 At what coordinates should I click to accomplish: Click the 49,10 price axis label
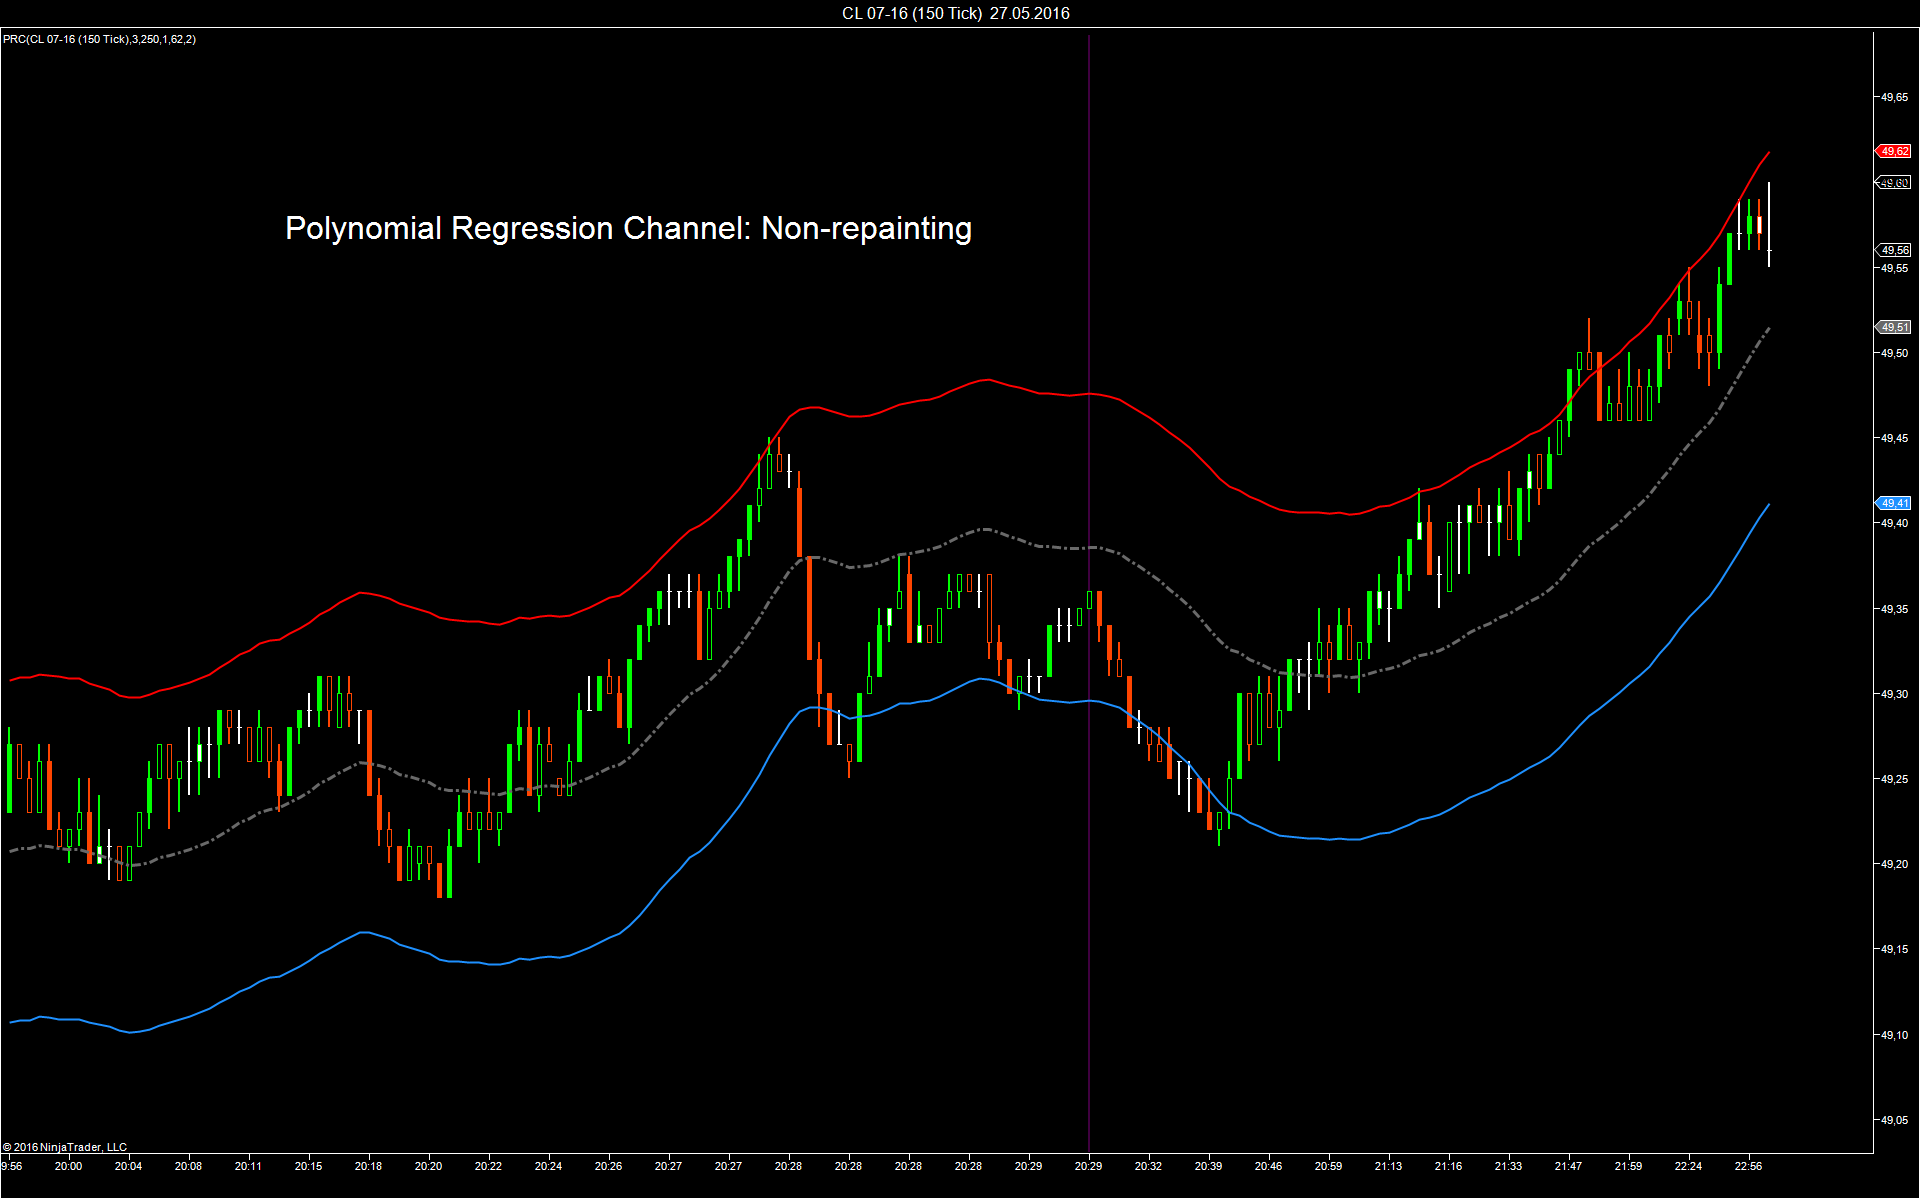click(x=1894, y=1035)
